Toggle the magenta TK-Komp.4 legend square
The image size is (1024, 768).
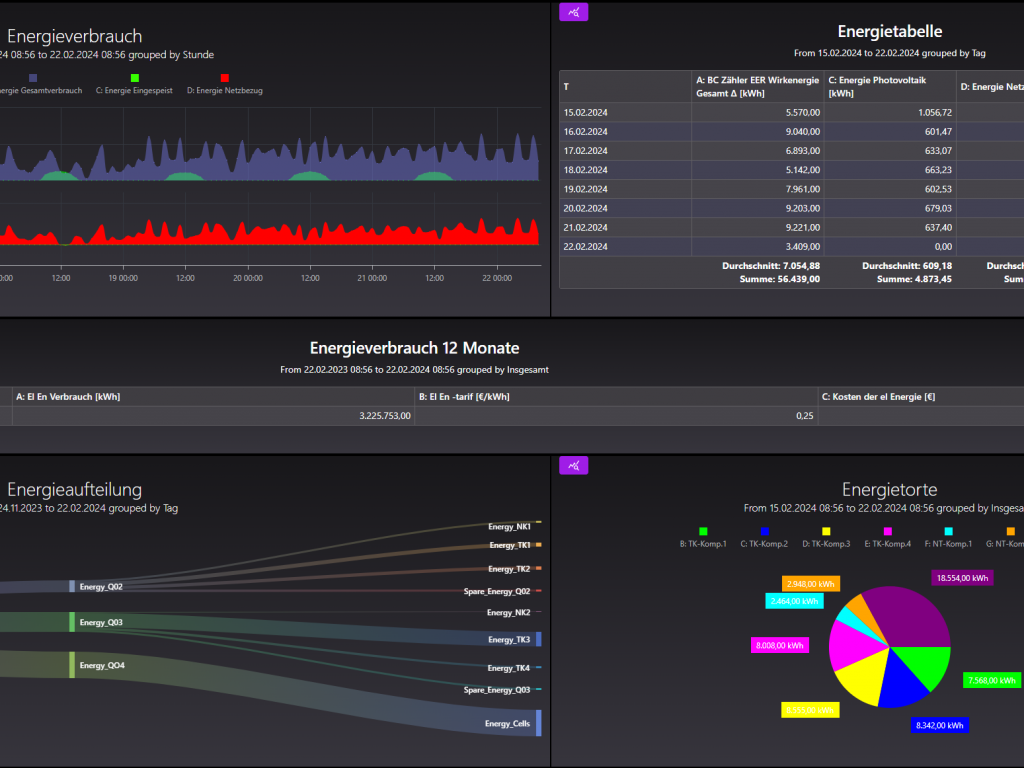886,531
